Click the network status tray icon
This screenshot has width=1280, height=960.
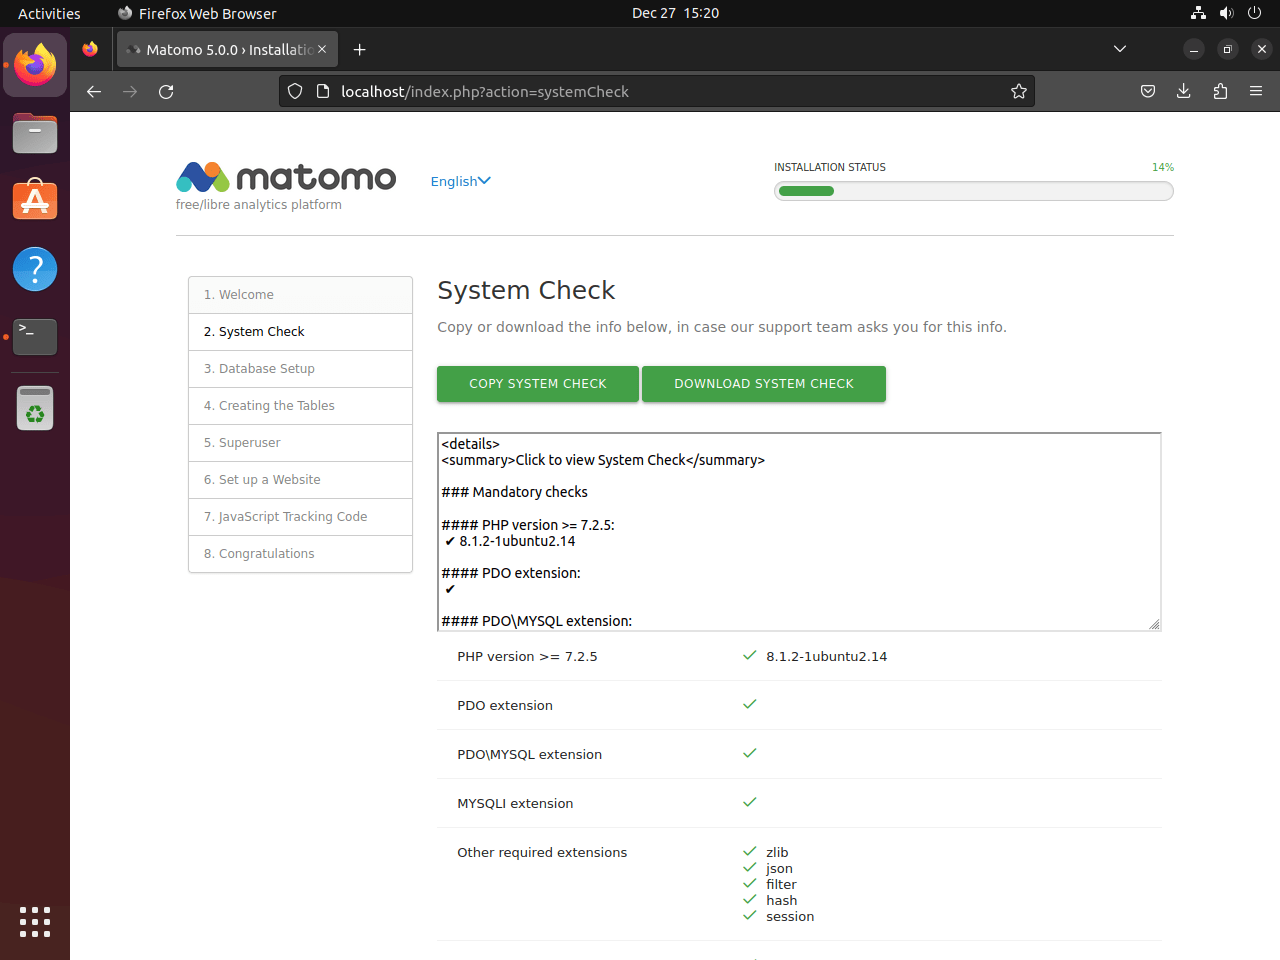[1198, 13]
